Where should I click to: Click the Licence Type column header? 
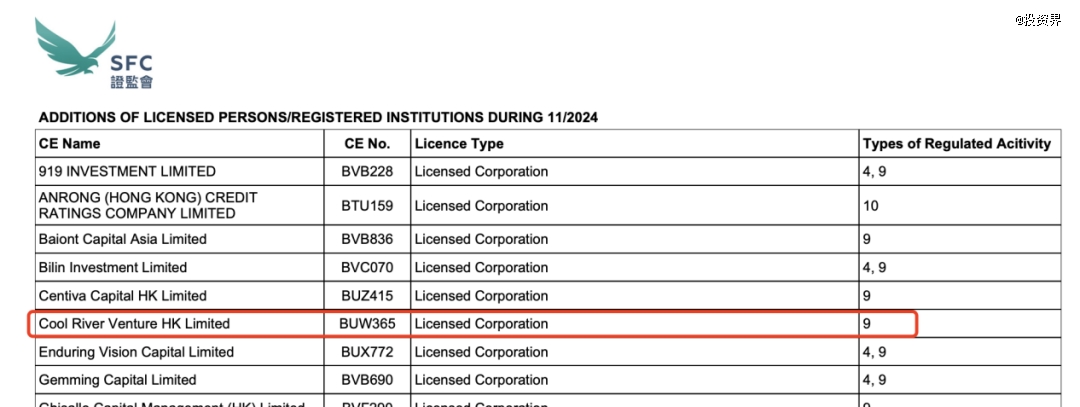coord(459,143)
